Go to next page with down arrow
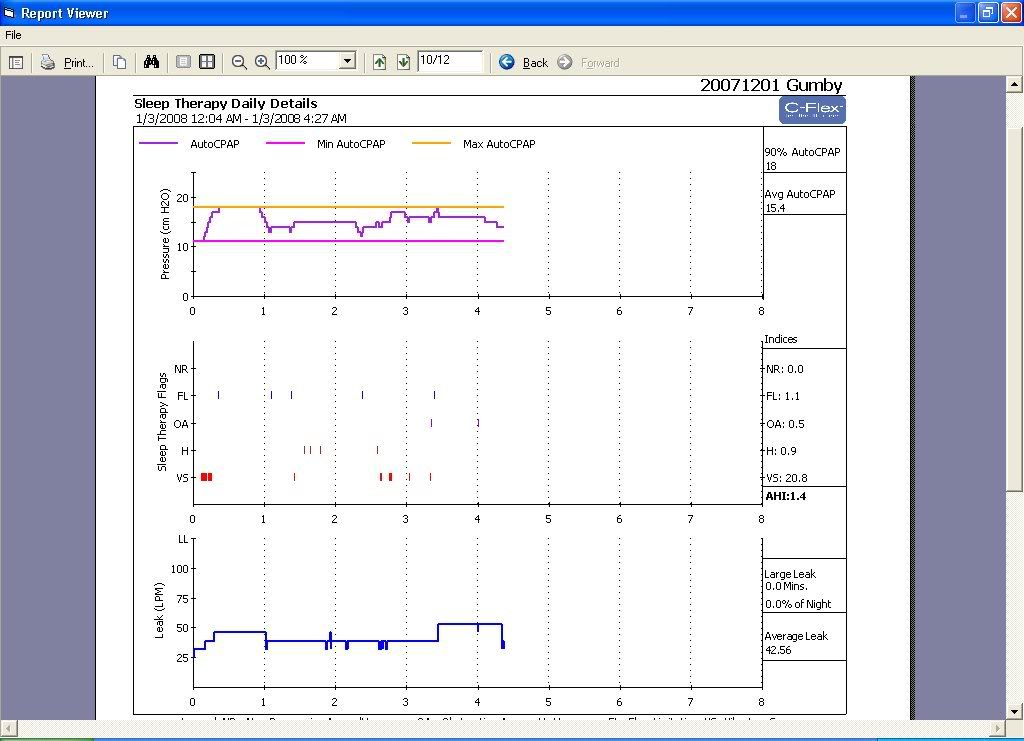This screenshot has width=1024, height=741. [x=404, y=62]
